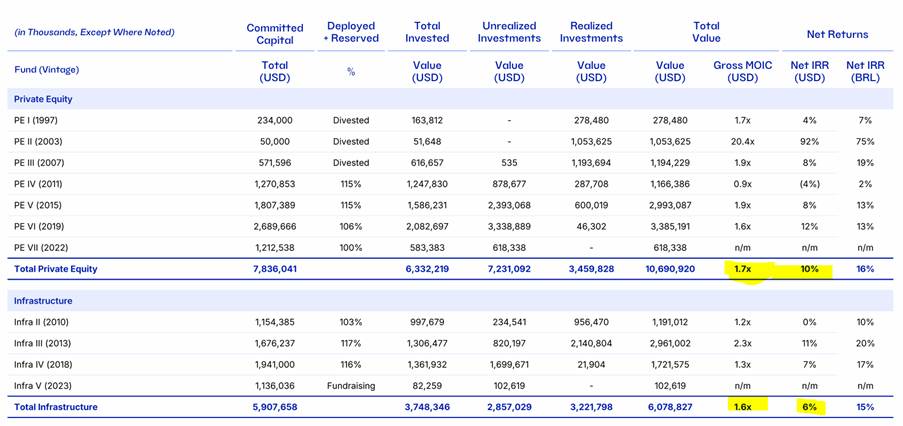Select the Total Infrastructure committed 5,907,658
Image resolution: width=903 pixels, height=426 pixels.
click(x=275, y=407)
